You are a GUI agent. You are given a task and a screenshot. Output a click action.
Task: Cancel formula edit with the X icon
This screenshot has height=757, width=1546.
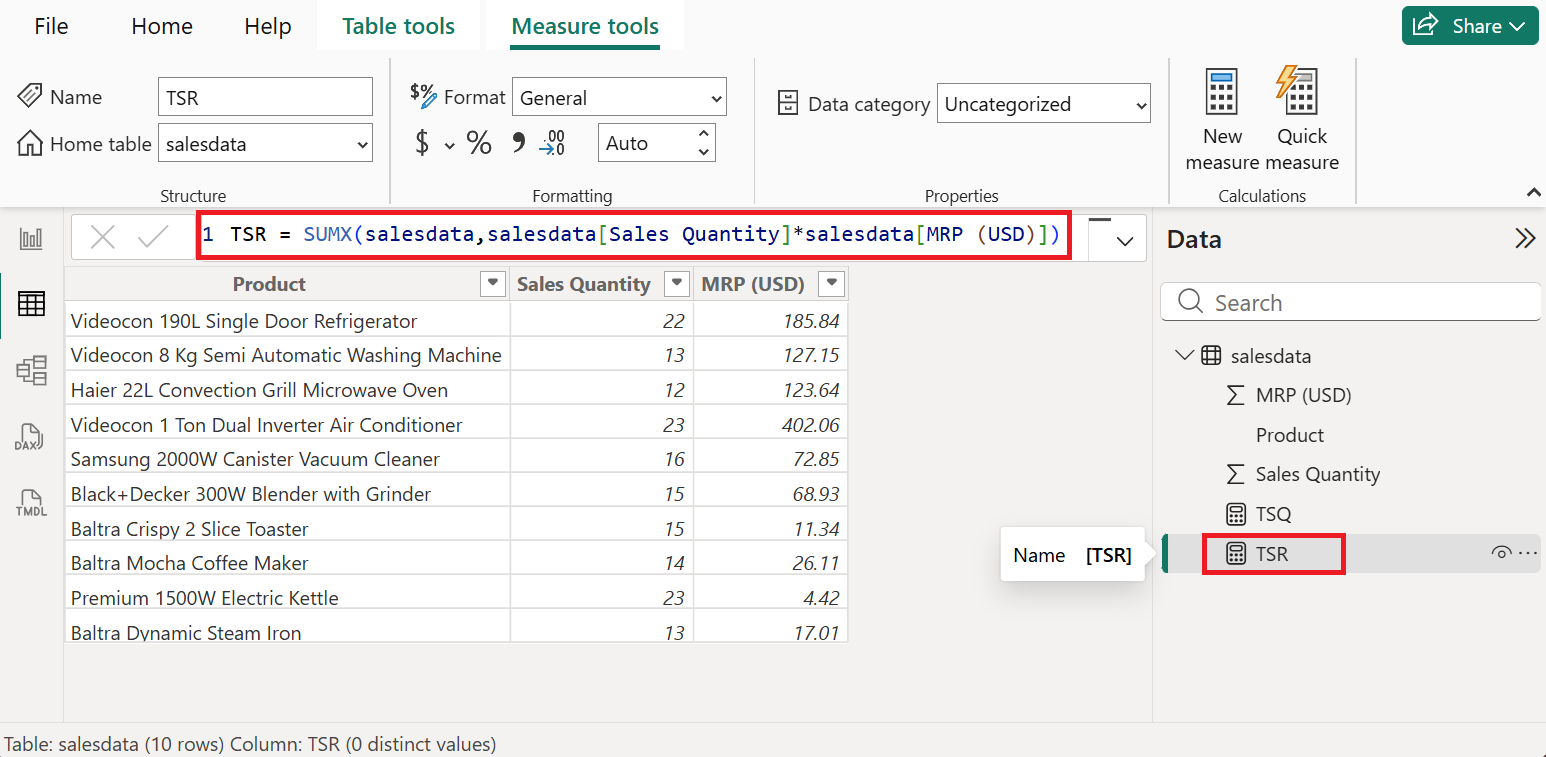[103, 237]
